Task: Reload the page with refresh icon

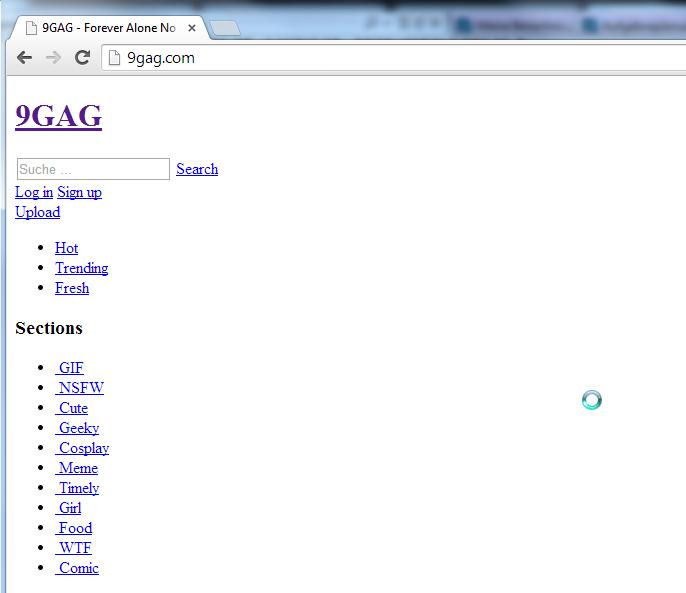Action: pos(82,58)
